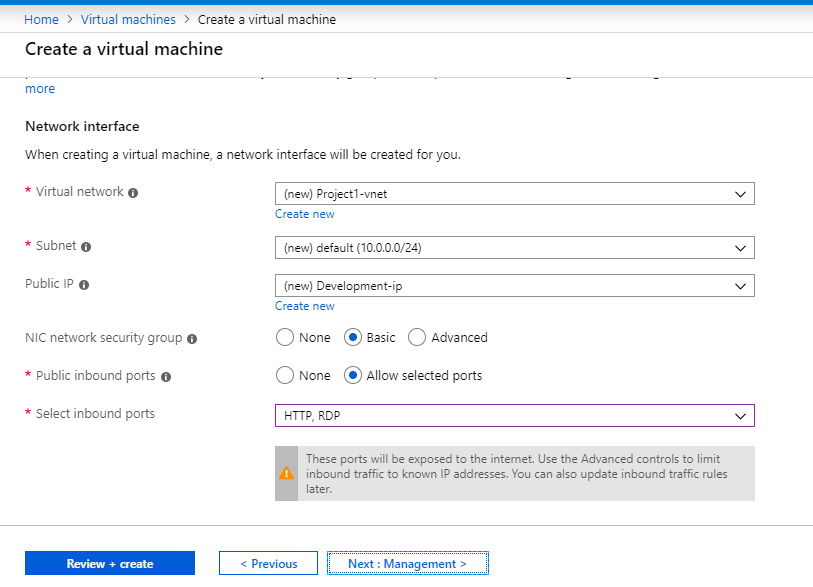Go to Virtual machines breadcrumb
813x587 pixels.
(128, 19)
